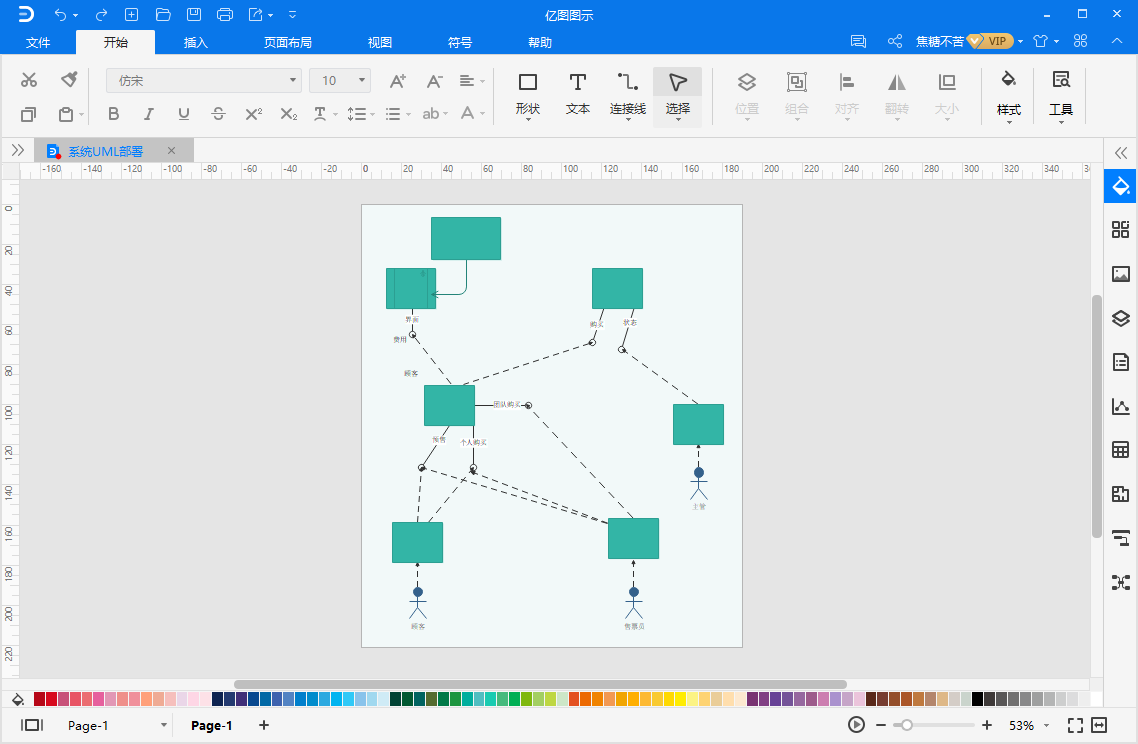This screenshot has width=1138, height=744.
Task: Select the Format Painter brush icon
Action: pos(69,79)
